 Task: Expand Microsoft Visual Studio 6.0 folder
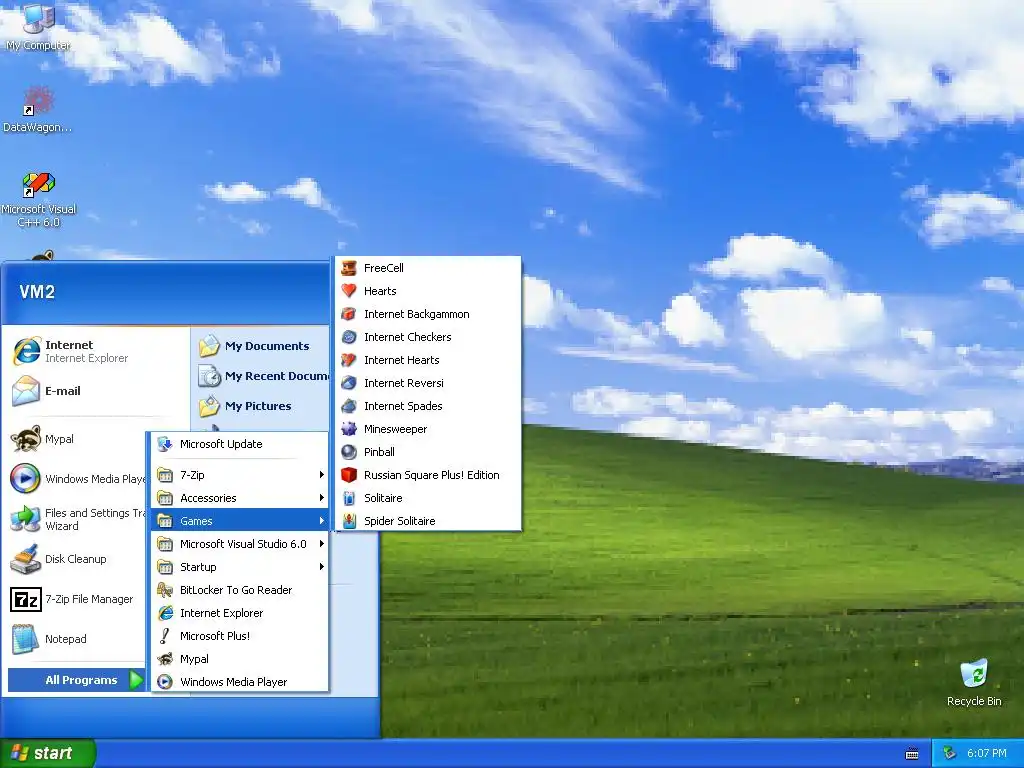pos(240,543)
